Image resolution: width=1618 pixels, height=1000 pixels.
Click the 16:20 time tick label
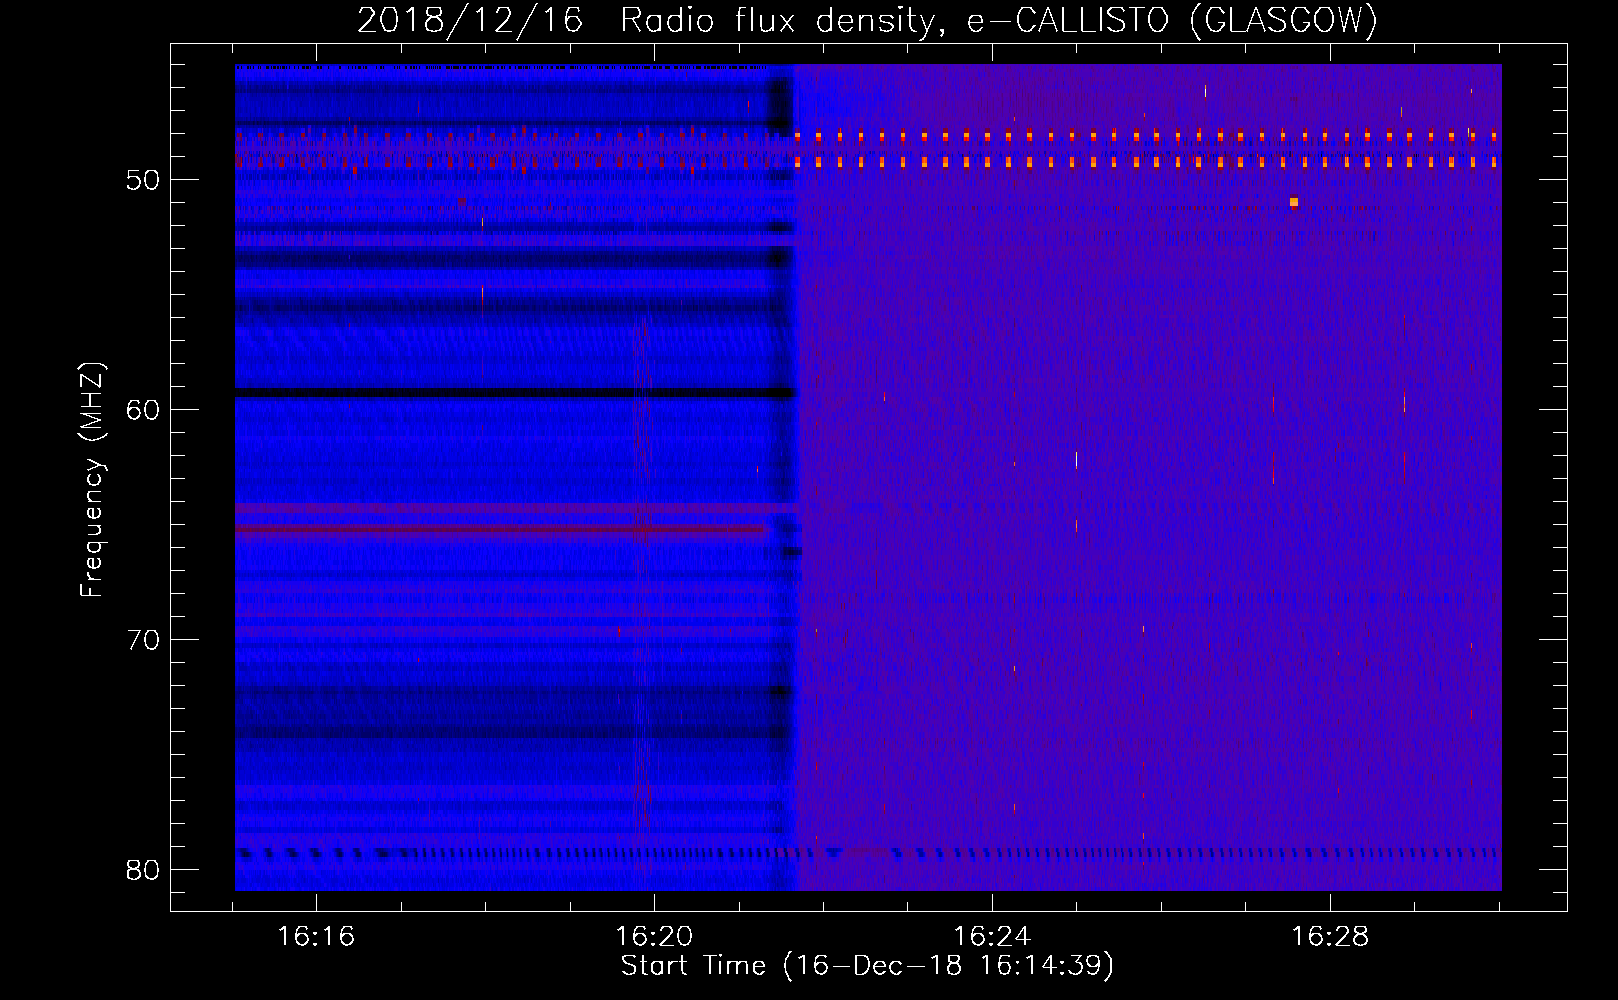(654, 937)
